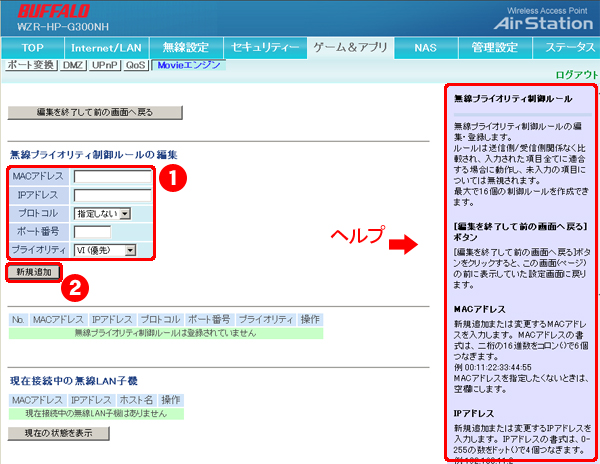Focus the MACアドレス input field
This screenshot has height=464, width=600.
point(112,177)
